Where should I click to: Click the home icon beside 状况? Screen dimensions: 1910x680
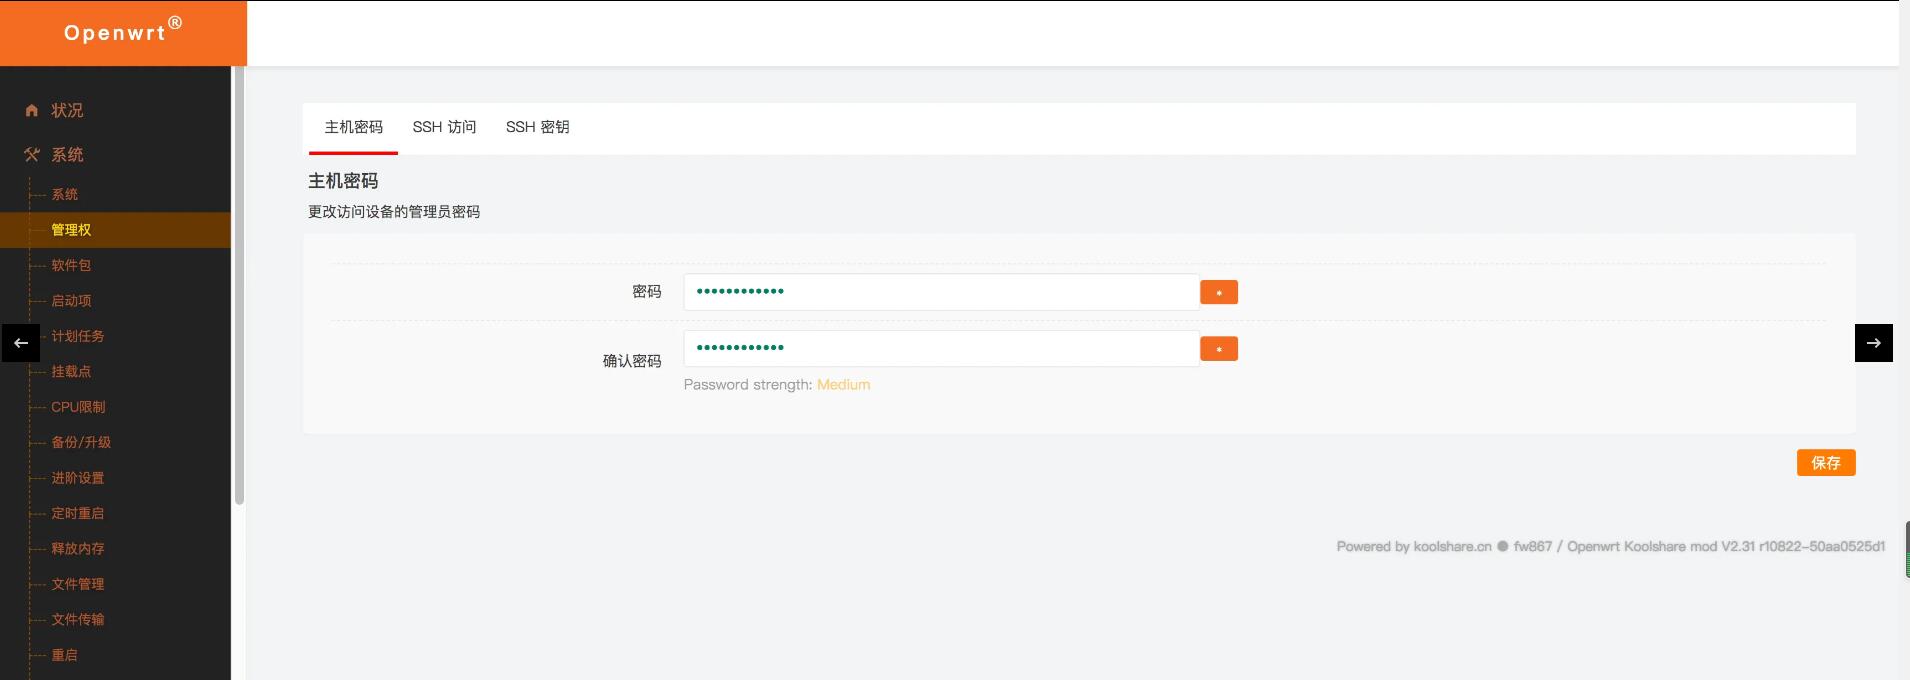pyautogui.click(x=32, y=111)
